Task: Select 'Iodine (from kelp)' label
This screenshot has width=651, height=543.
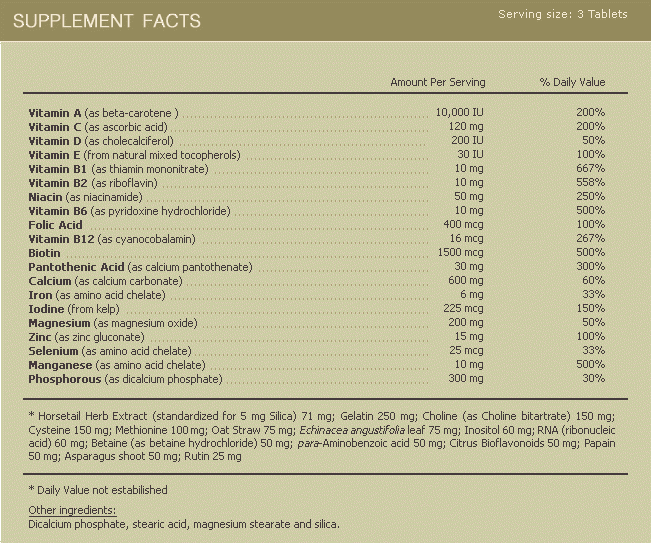Action: tap(74, 309)
